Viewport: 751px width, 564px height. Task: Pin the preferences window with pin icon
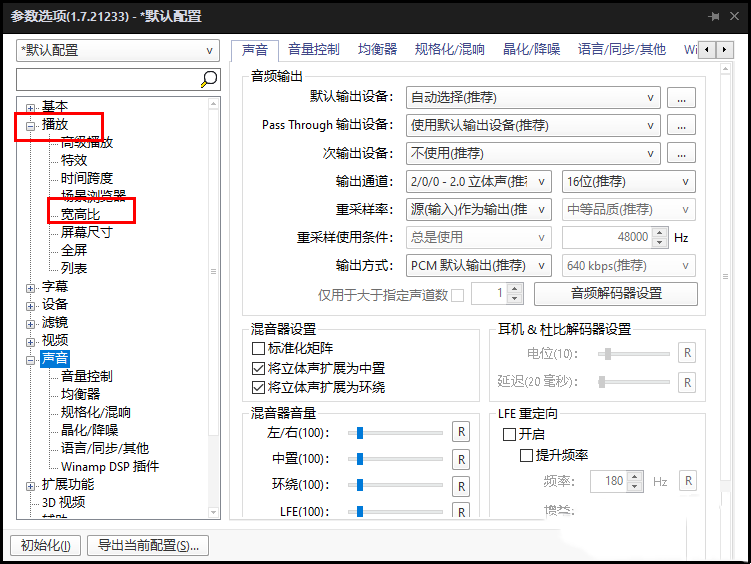[x=714, y=17]
